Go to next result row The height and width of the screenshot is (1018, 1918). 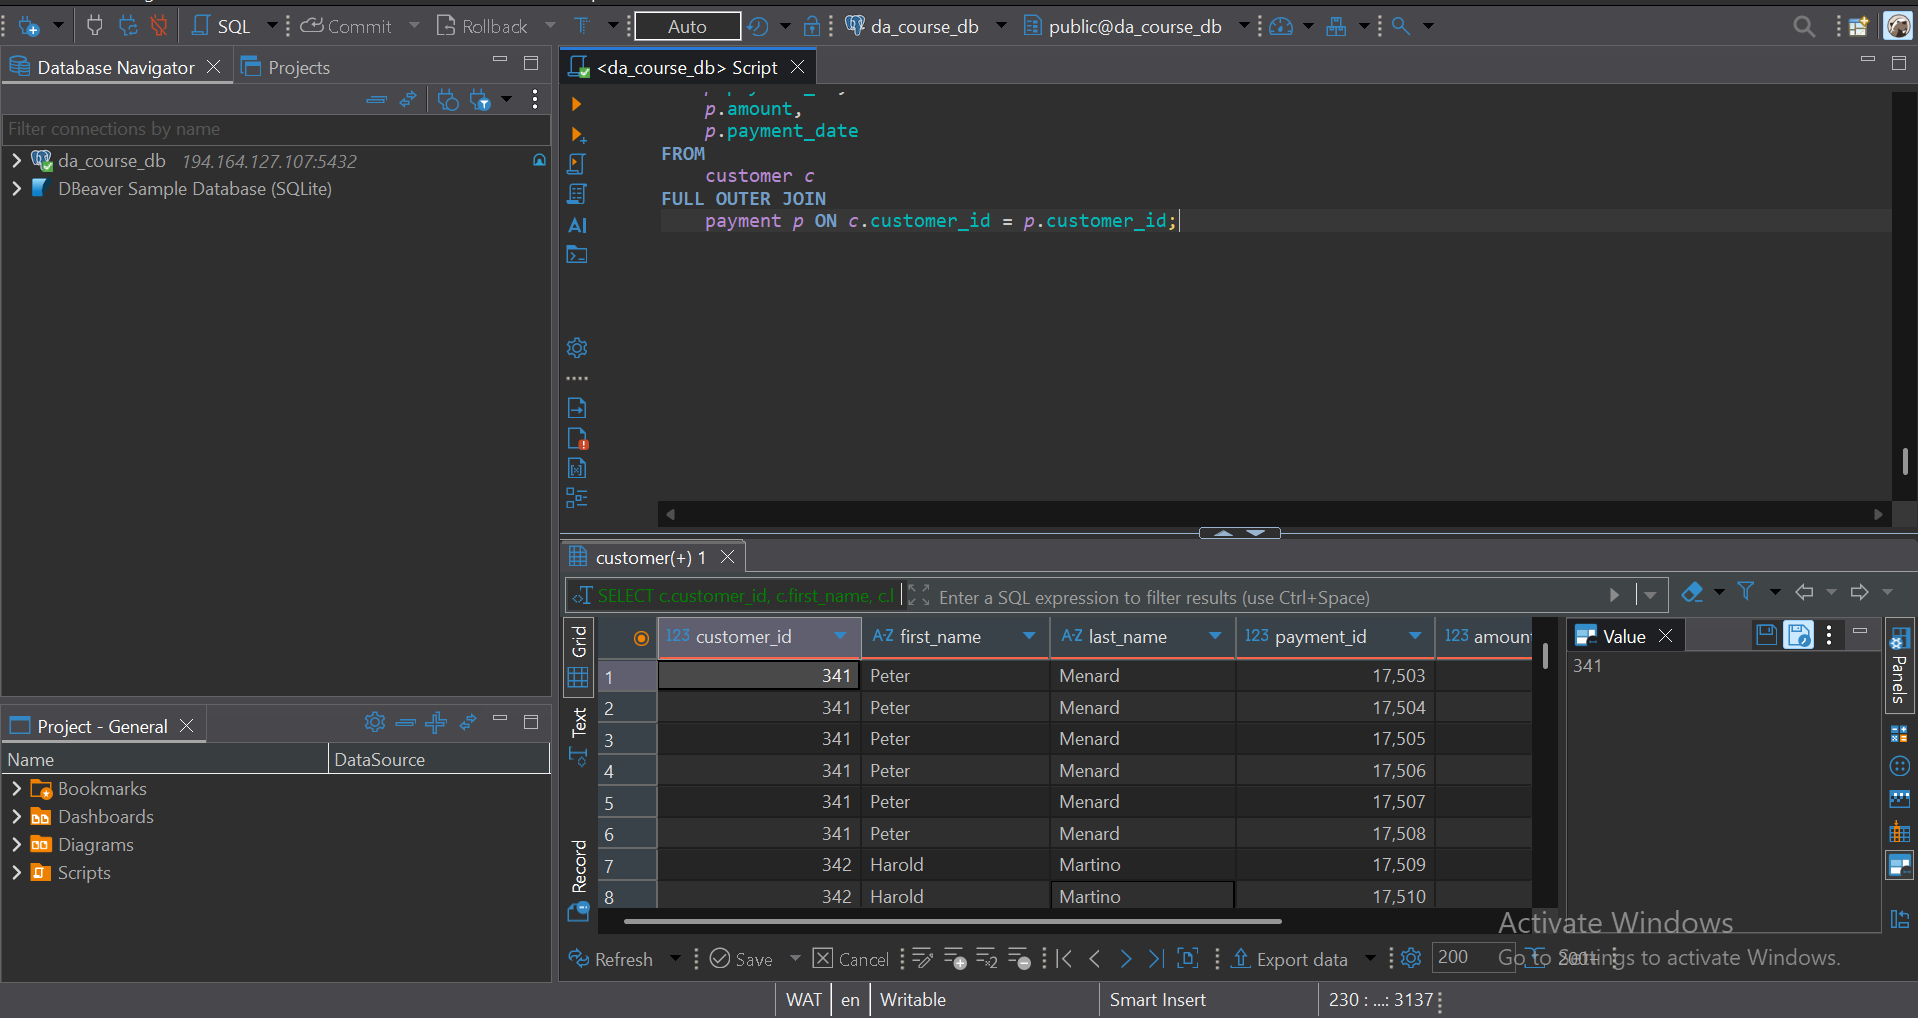click(x=1125, y=959)
